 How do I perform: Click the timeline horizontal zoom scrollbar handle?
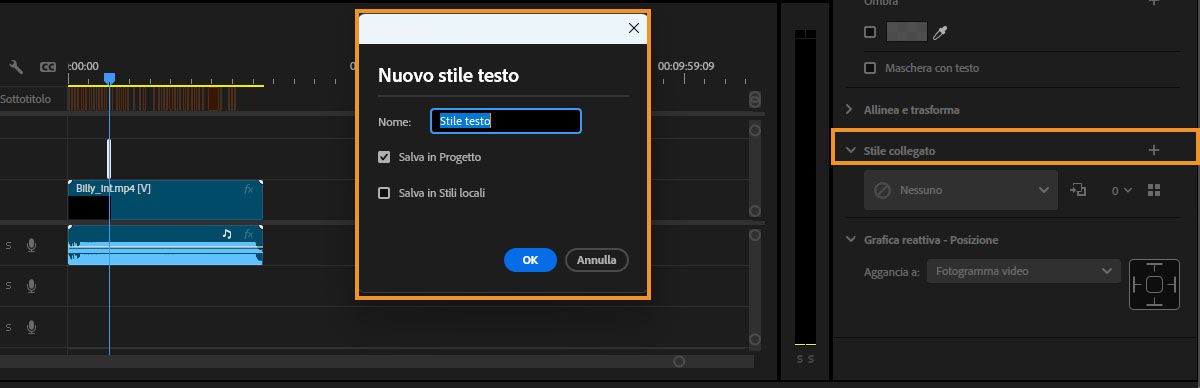click(679, 361)
